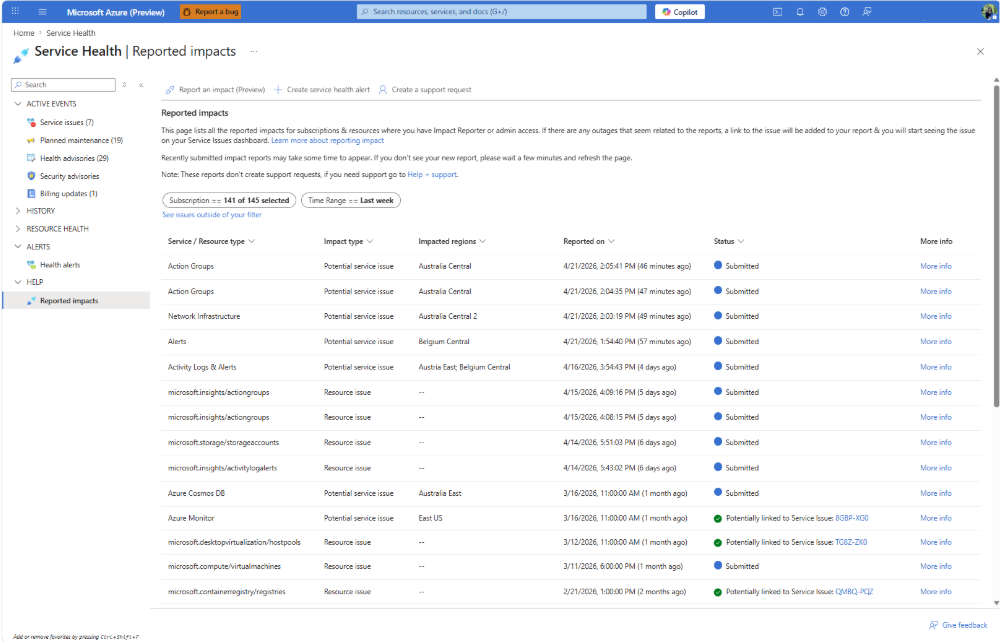Click Create service health alert

322,90
